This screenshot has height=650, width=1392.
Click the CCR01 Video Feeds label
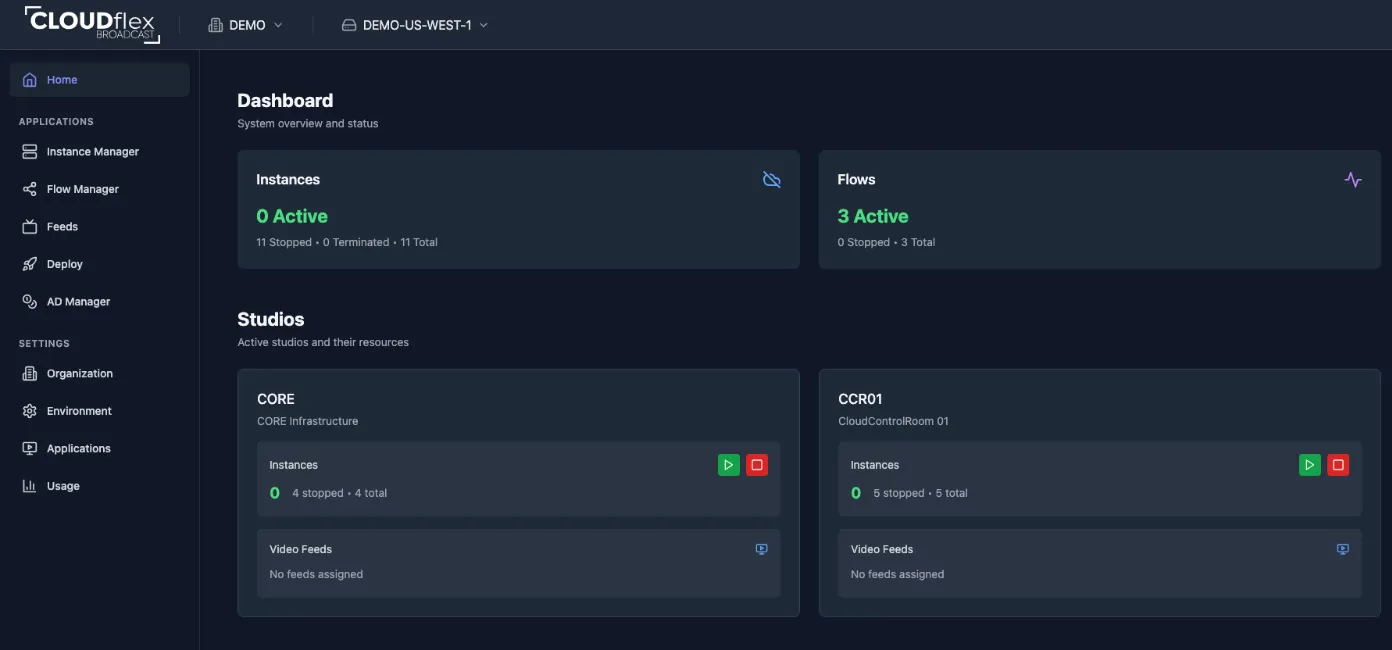[x=881, y=549]
